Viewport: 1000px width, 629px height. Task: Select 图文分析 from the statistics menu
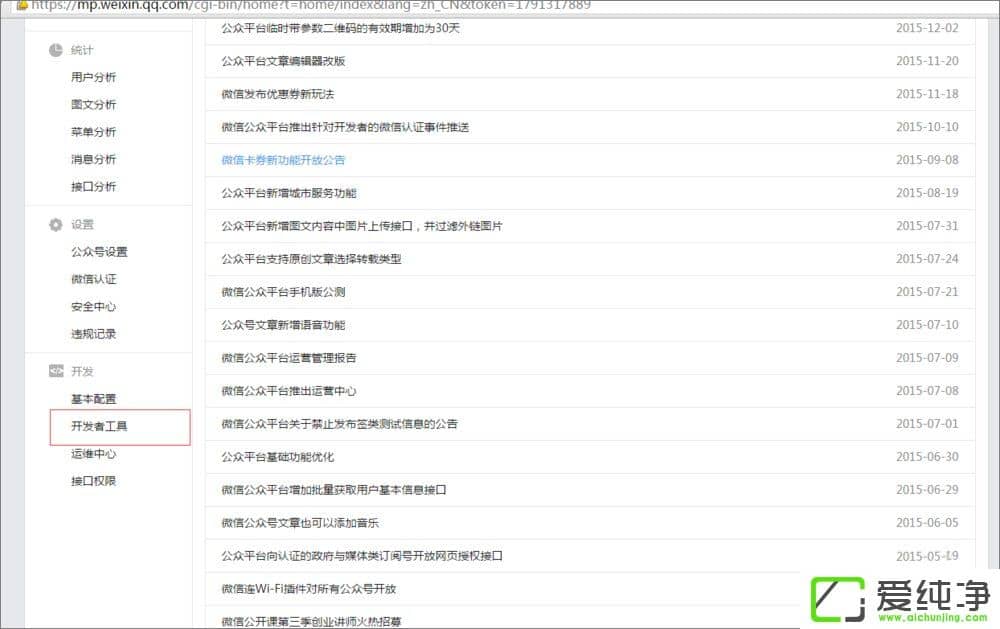[x=93, y=105]
